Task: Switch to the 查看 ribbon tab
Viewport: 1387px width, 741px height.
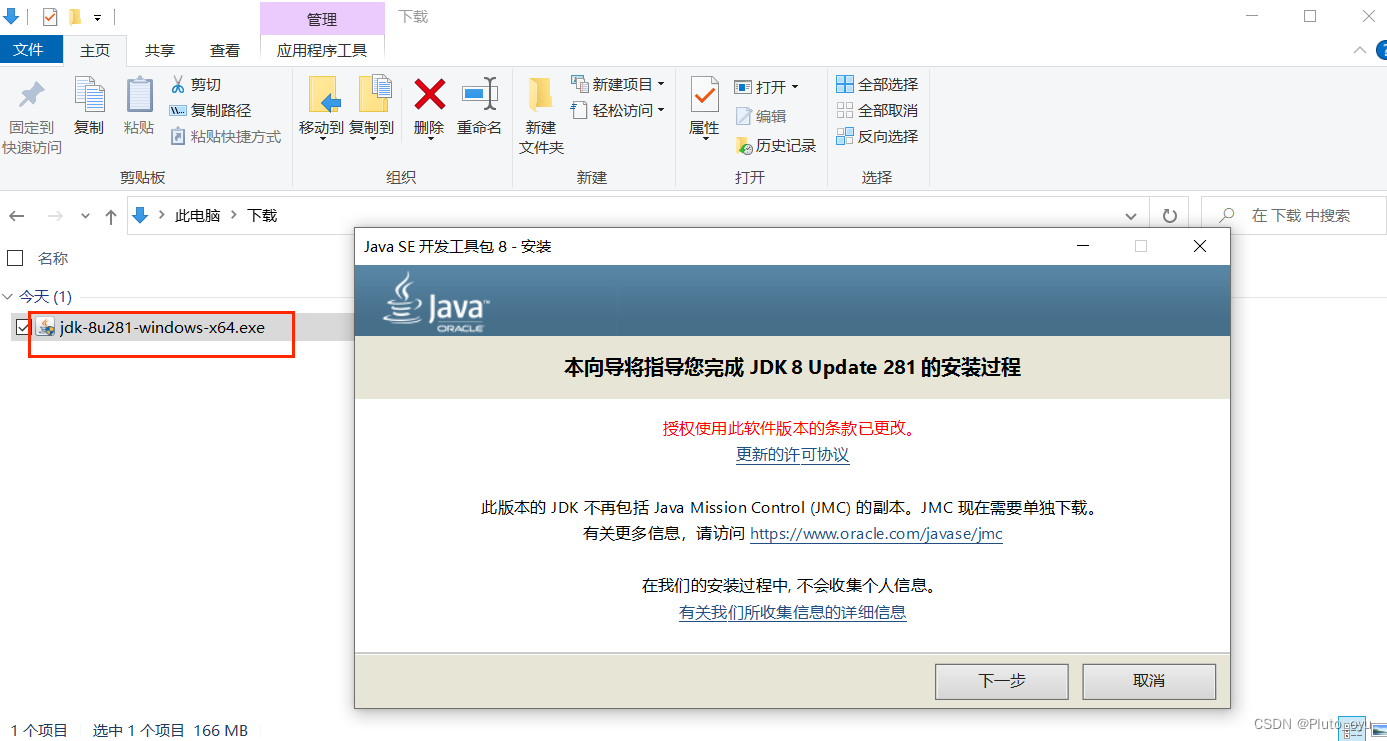Action: [x=224, y=50]
